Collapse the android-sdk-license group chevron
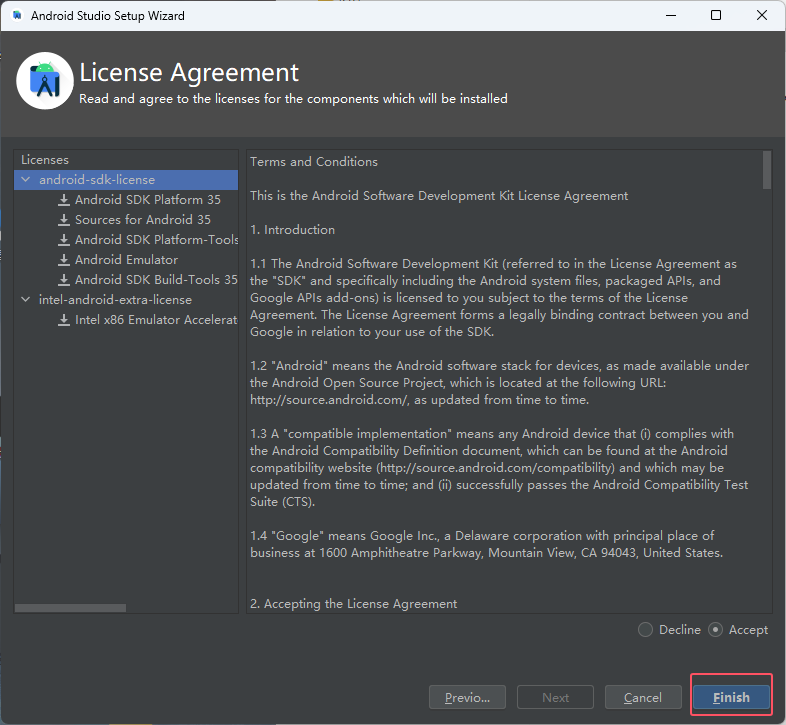786x725 pixels. (x=26, y=179)
